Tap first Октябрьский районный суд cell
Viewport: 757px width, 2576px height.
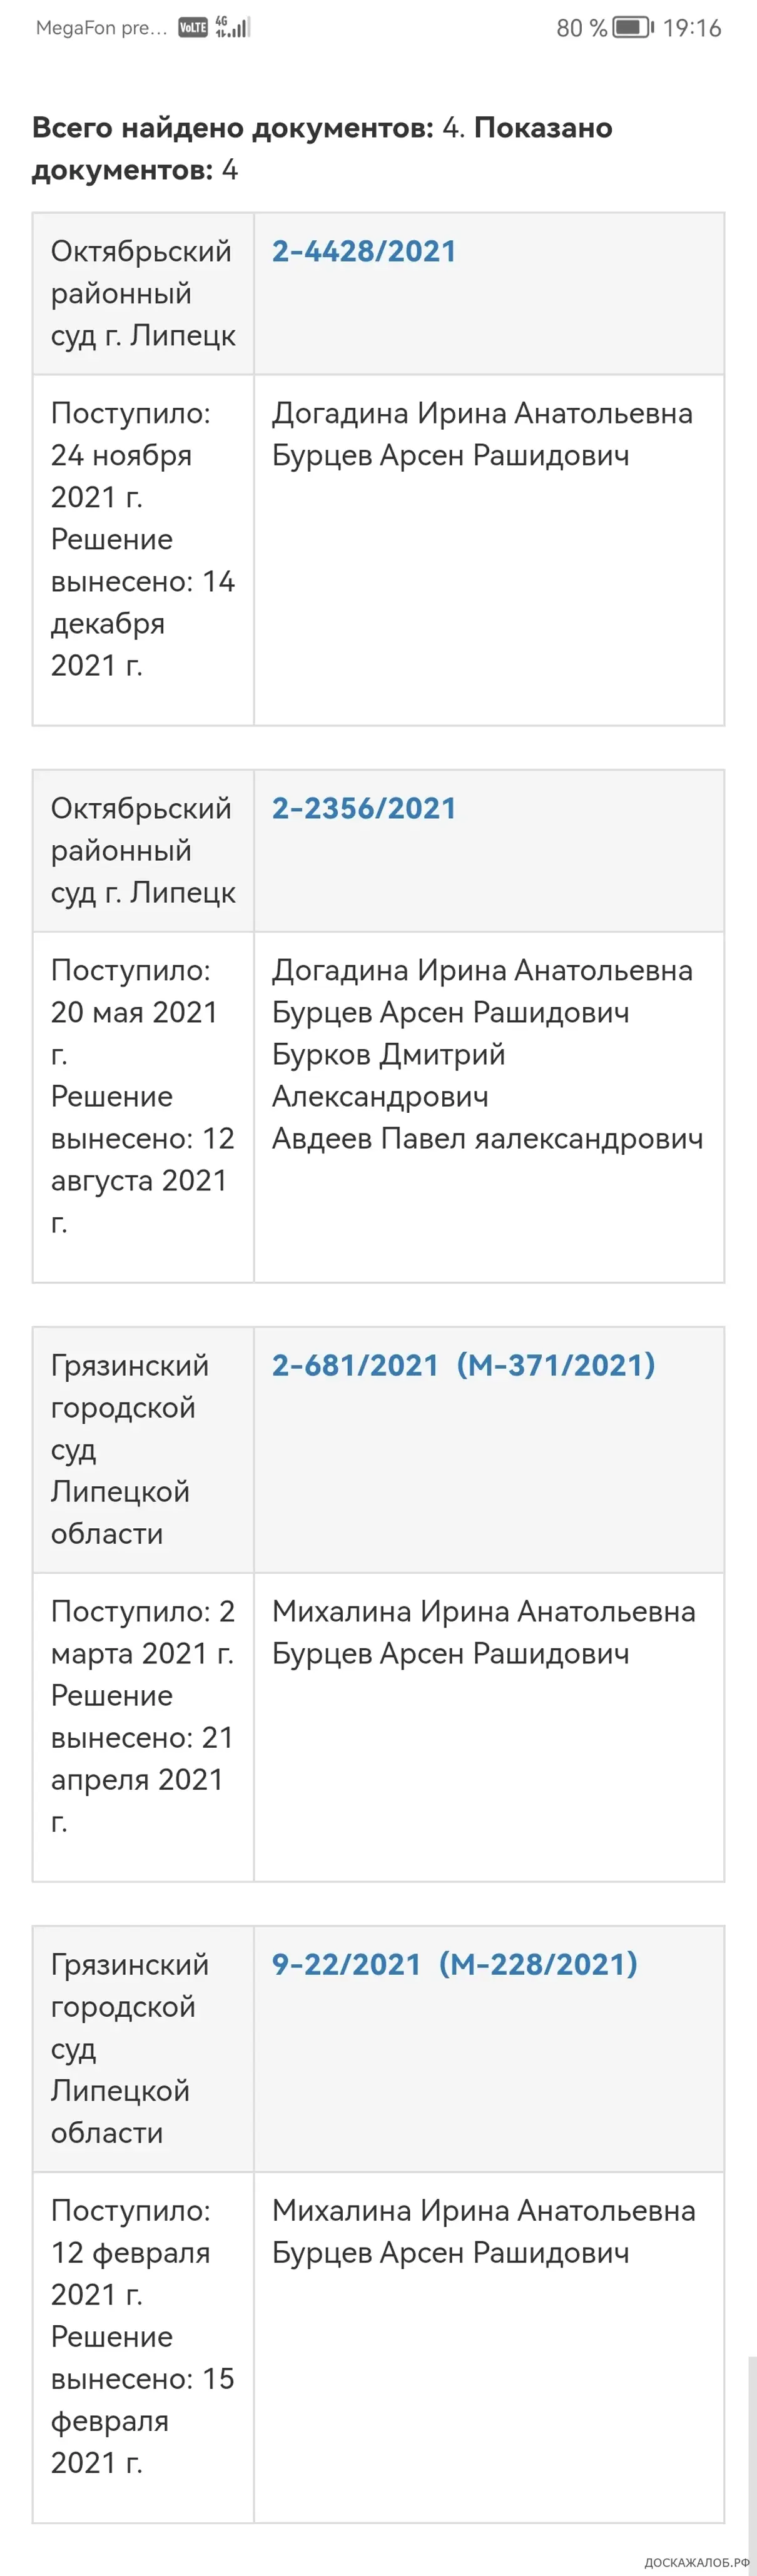[x=143, y=293]
